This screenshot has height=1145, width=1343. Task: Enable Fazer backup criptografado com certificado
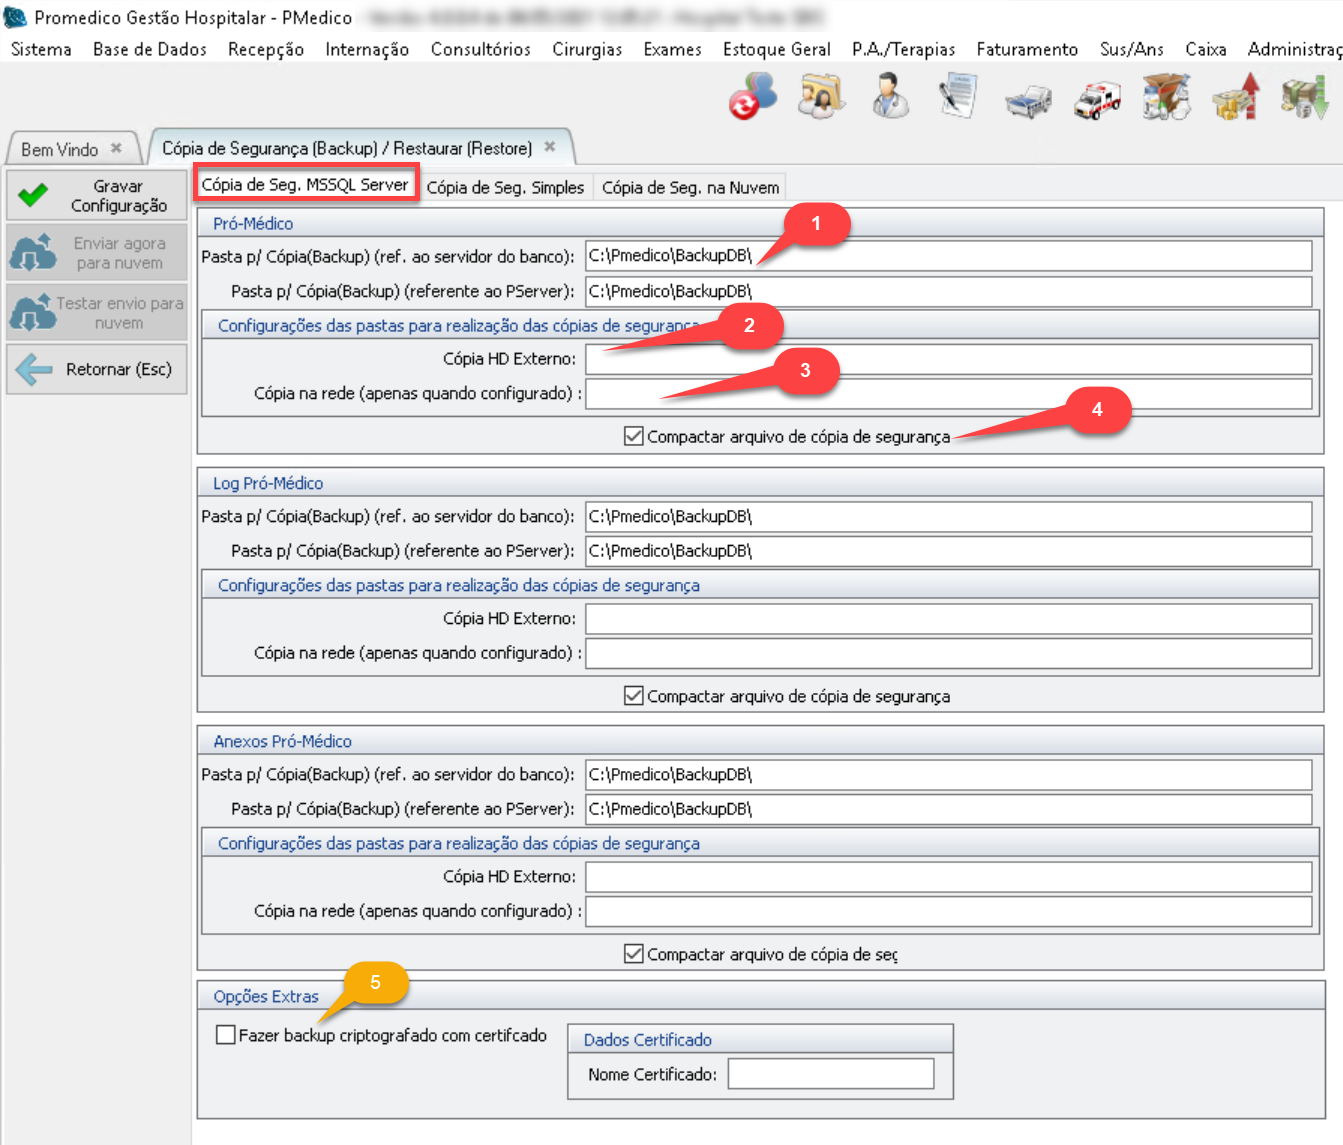pyautogui.click(x=226, y=1035)
